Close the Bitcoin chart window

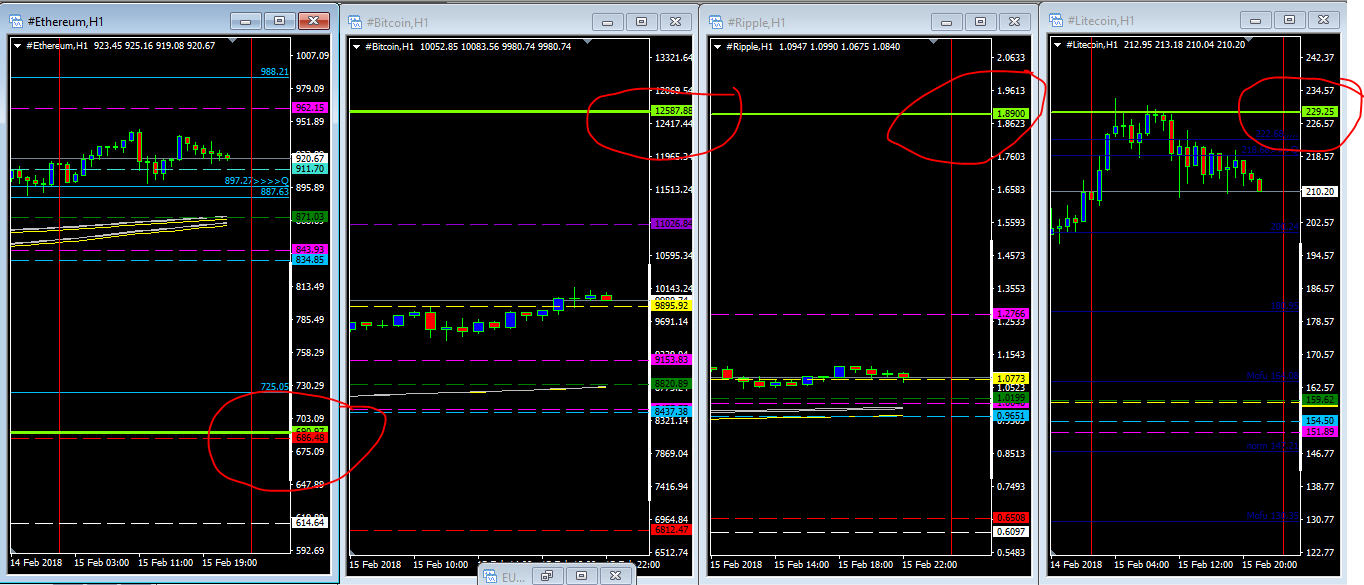pos(676,21)
